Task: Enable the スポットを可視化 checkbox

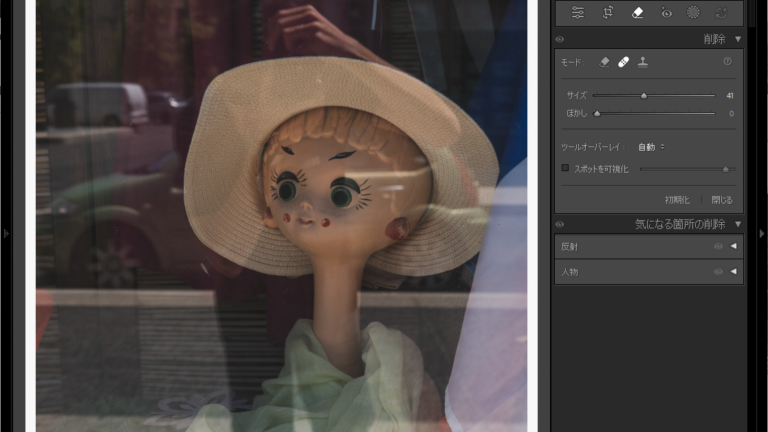Action: coord(565,168)
